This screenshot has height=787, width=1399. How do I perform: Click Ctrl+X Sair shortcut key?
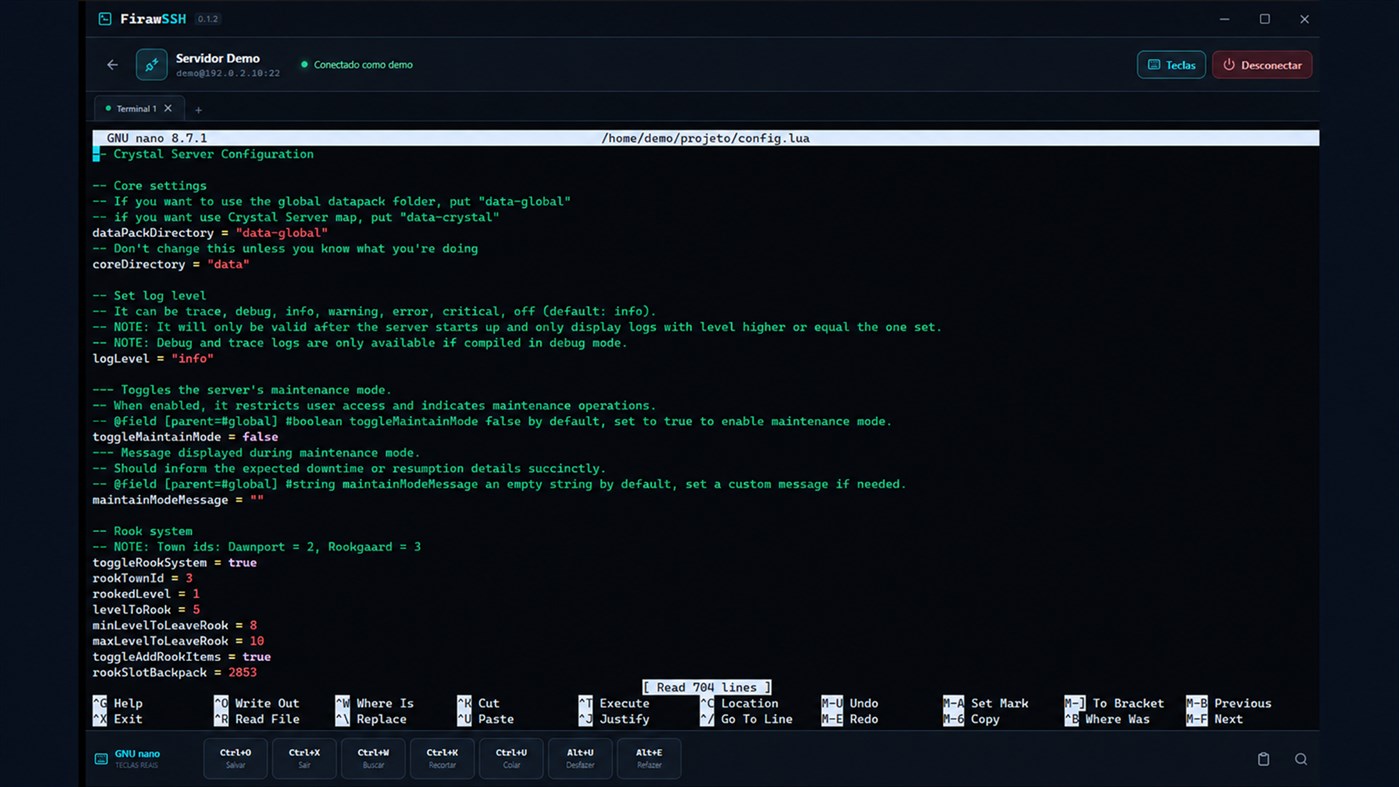[x=304, y=758]
